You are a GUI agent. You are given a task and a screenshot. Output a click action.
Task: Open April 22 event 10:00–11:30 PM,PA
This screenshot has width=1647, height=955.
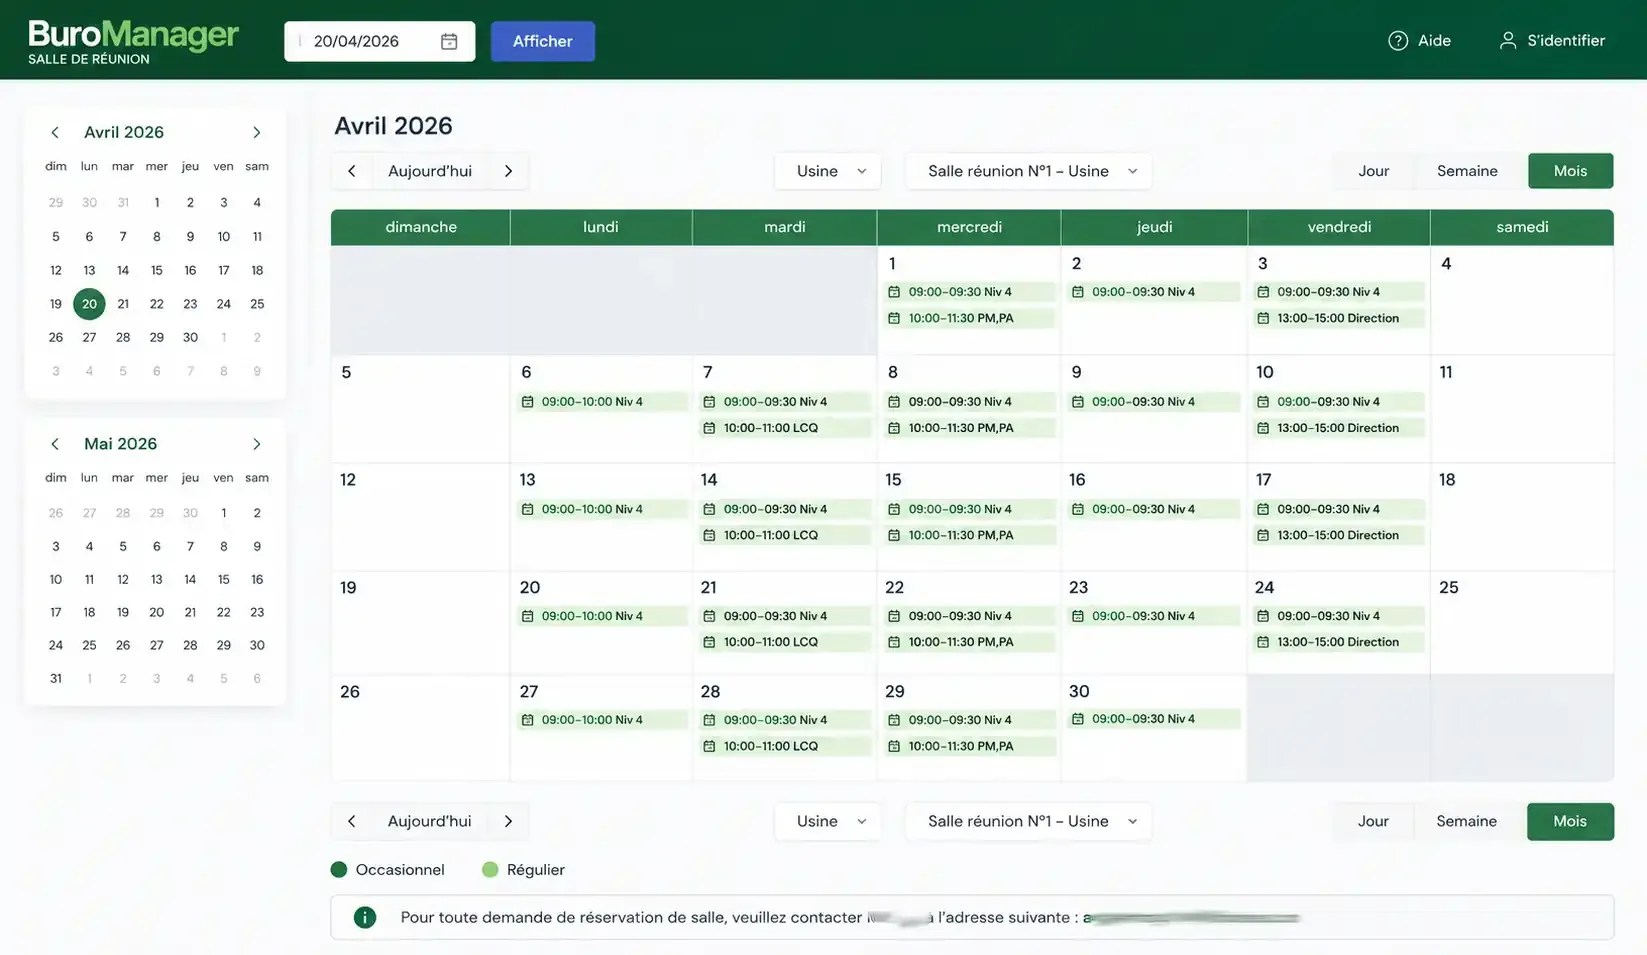969,642
